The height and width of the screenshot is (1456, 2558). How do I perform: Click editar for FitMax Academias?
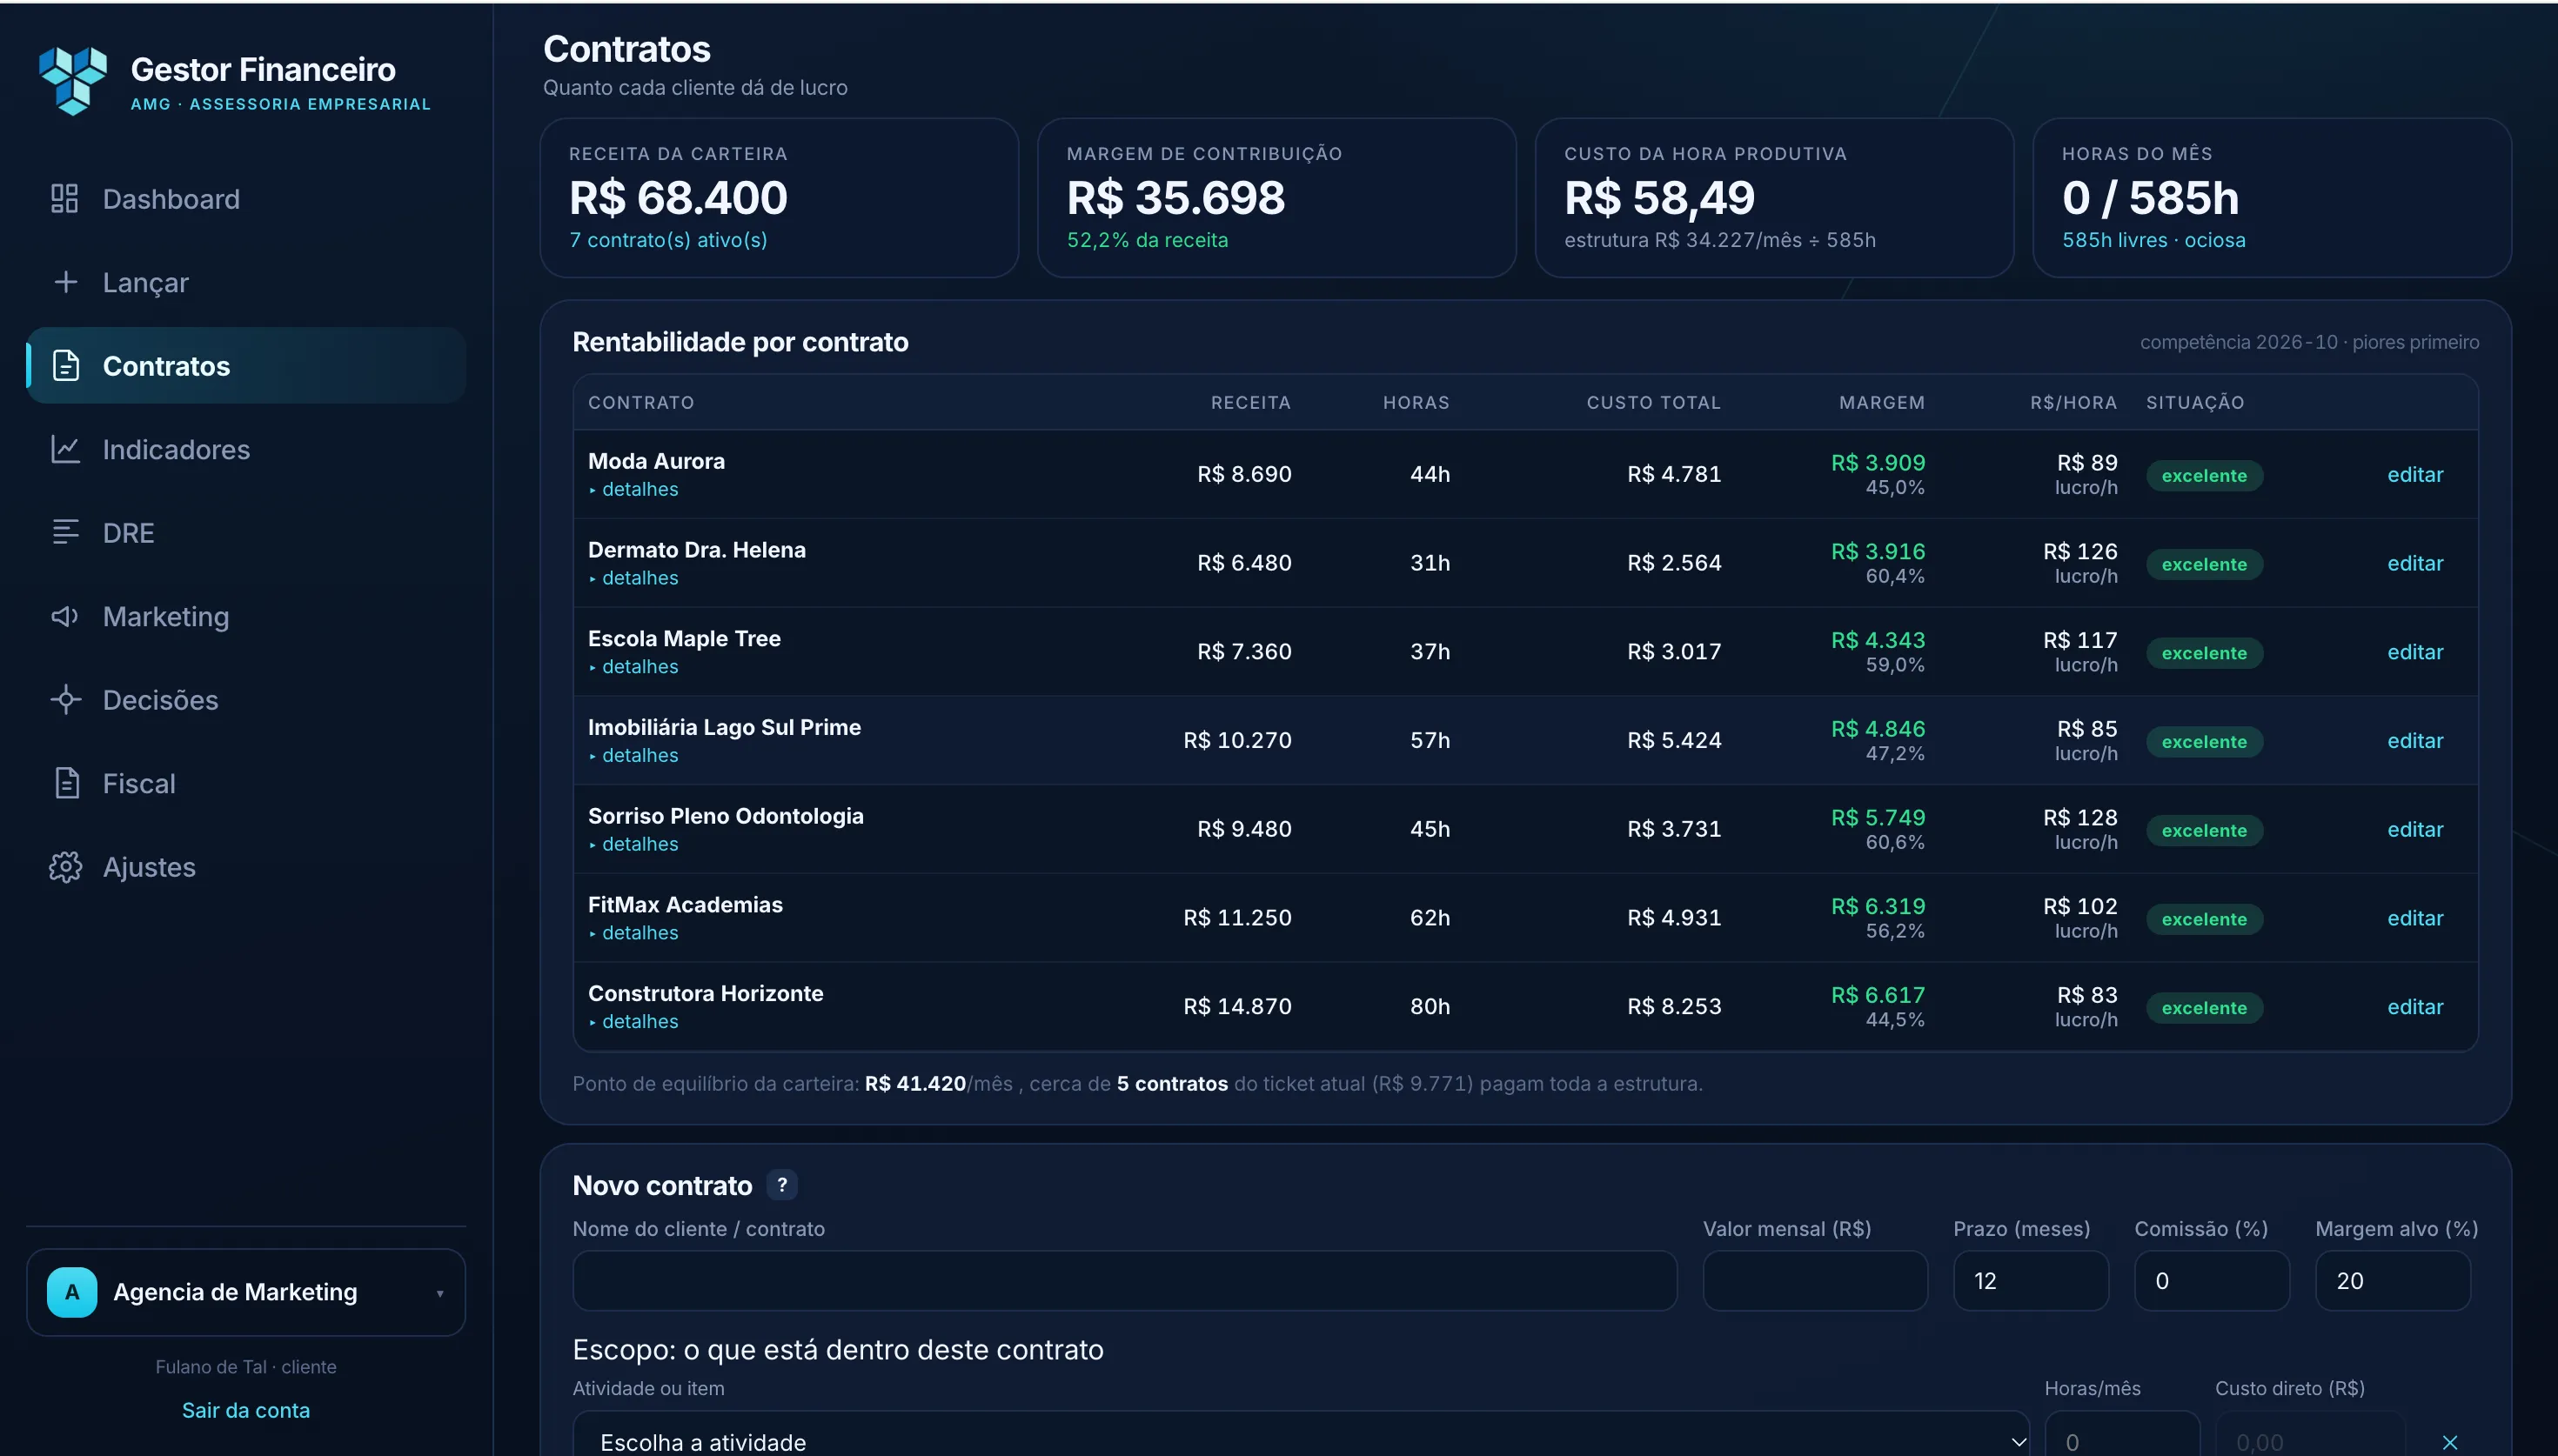coord(2415,917)
